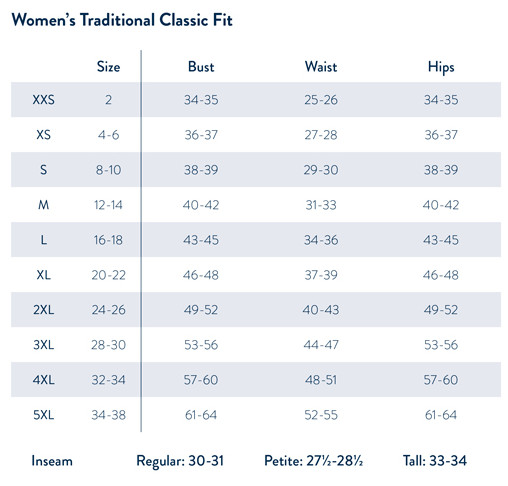
Task: Click the XS size 4-6 cell
Action: [108, 135]
